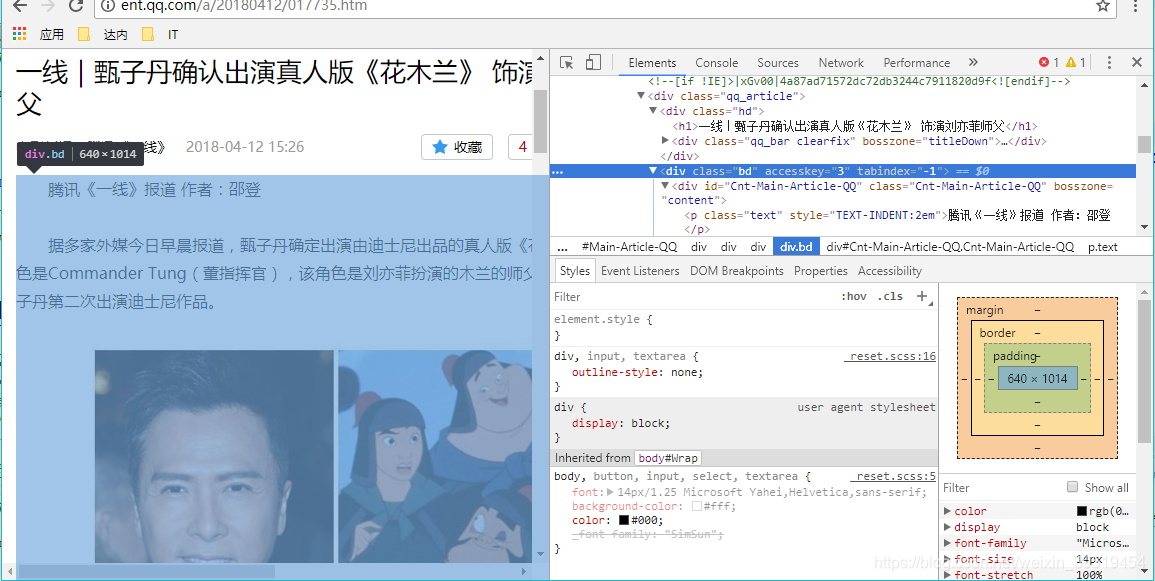Expand the computed font-size property
Viewport: 1155px width, 581px height.
click(948, 560)
